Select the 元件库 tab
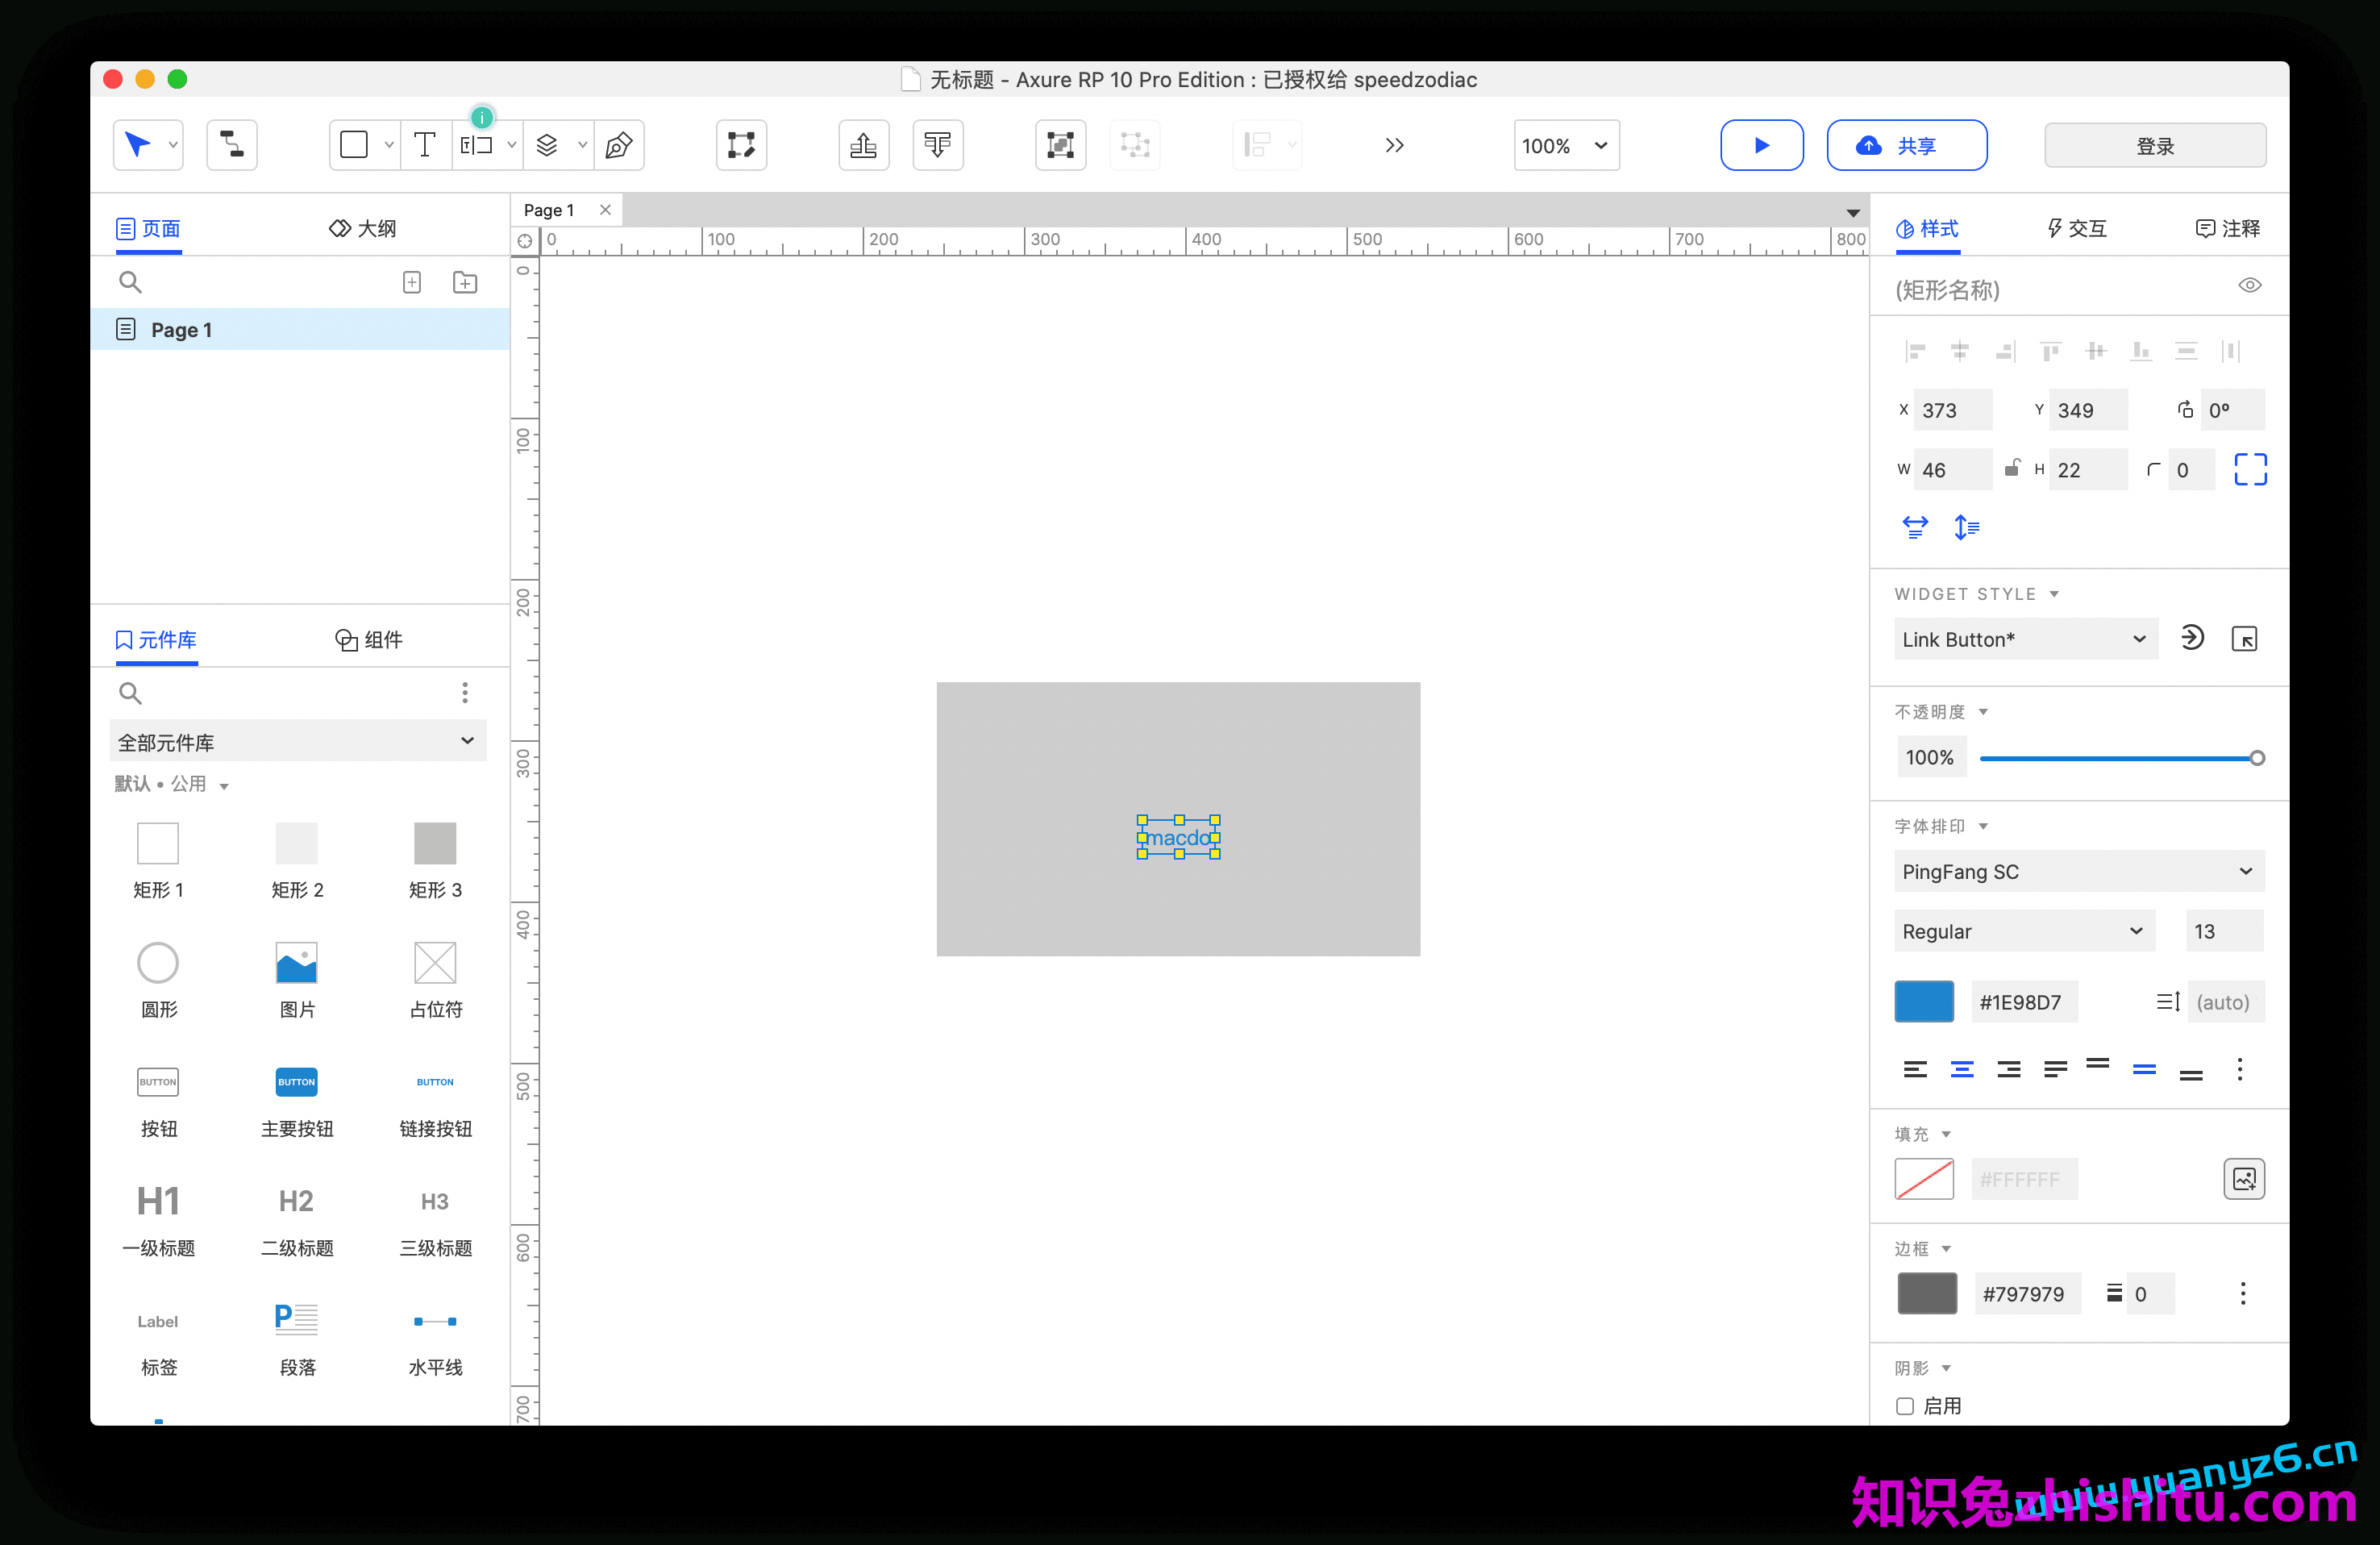Screen dimensions: 2380x1545 pyautogui.click(x=156, y=640)
